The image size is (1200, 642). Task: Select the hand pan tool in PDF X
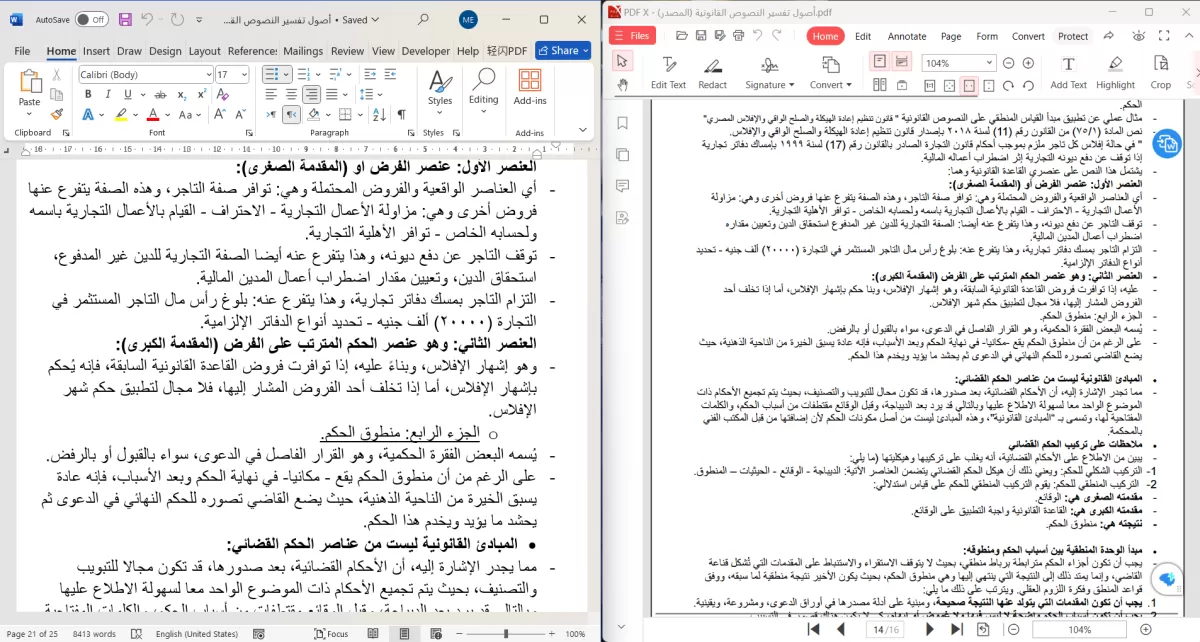coord(621,86)
